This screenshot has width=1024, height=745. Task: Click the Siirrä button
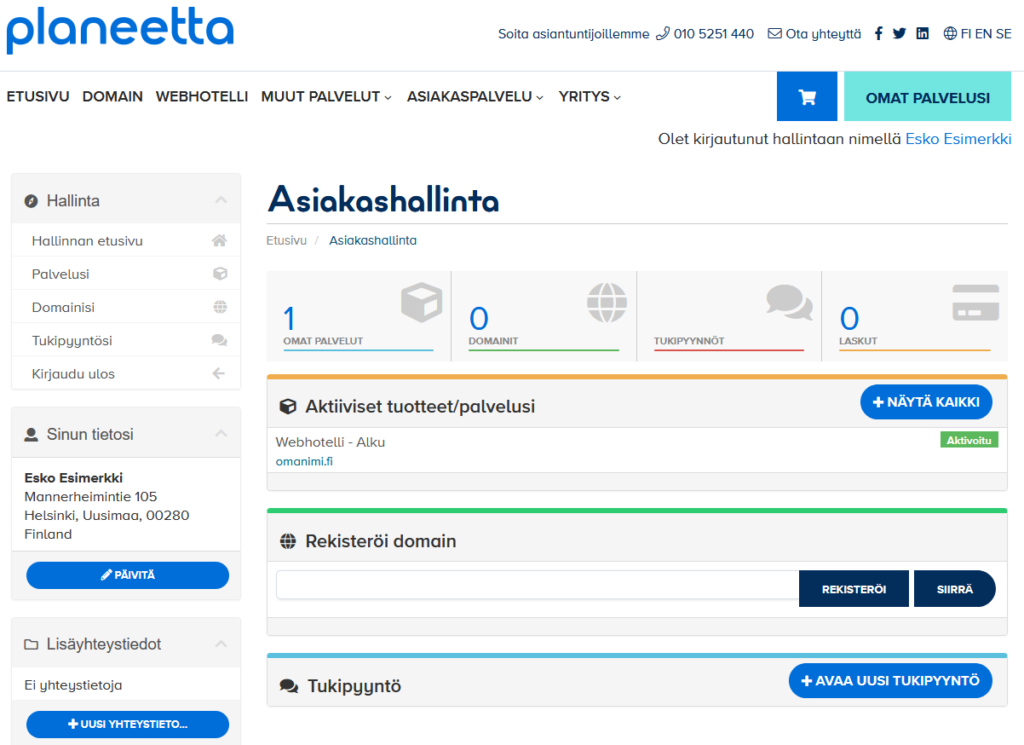point(955,589)
